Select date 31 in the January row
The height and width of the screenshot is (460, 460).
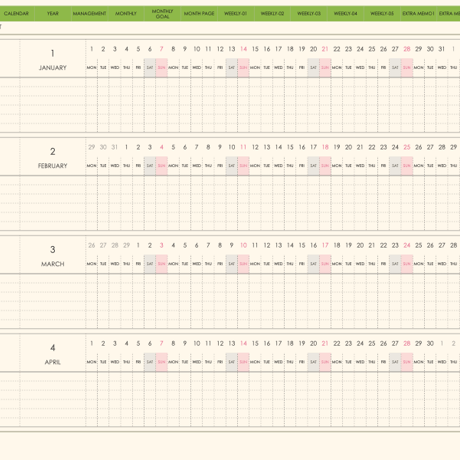(x=442, y=49)
